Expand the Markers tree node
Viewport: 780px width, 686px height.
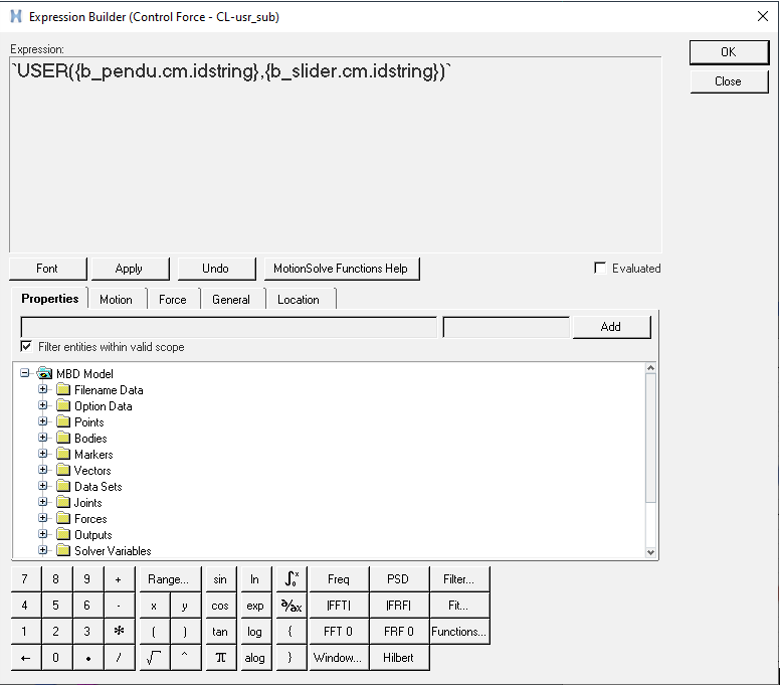click(43, 454)
